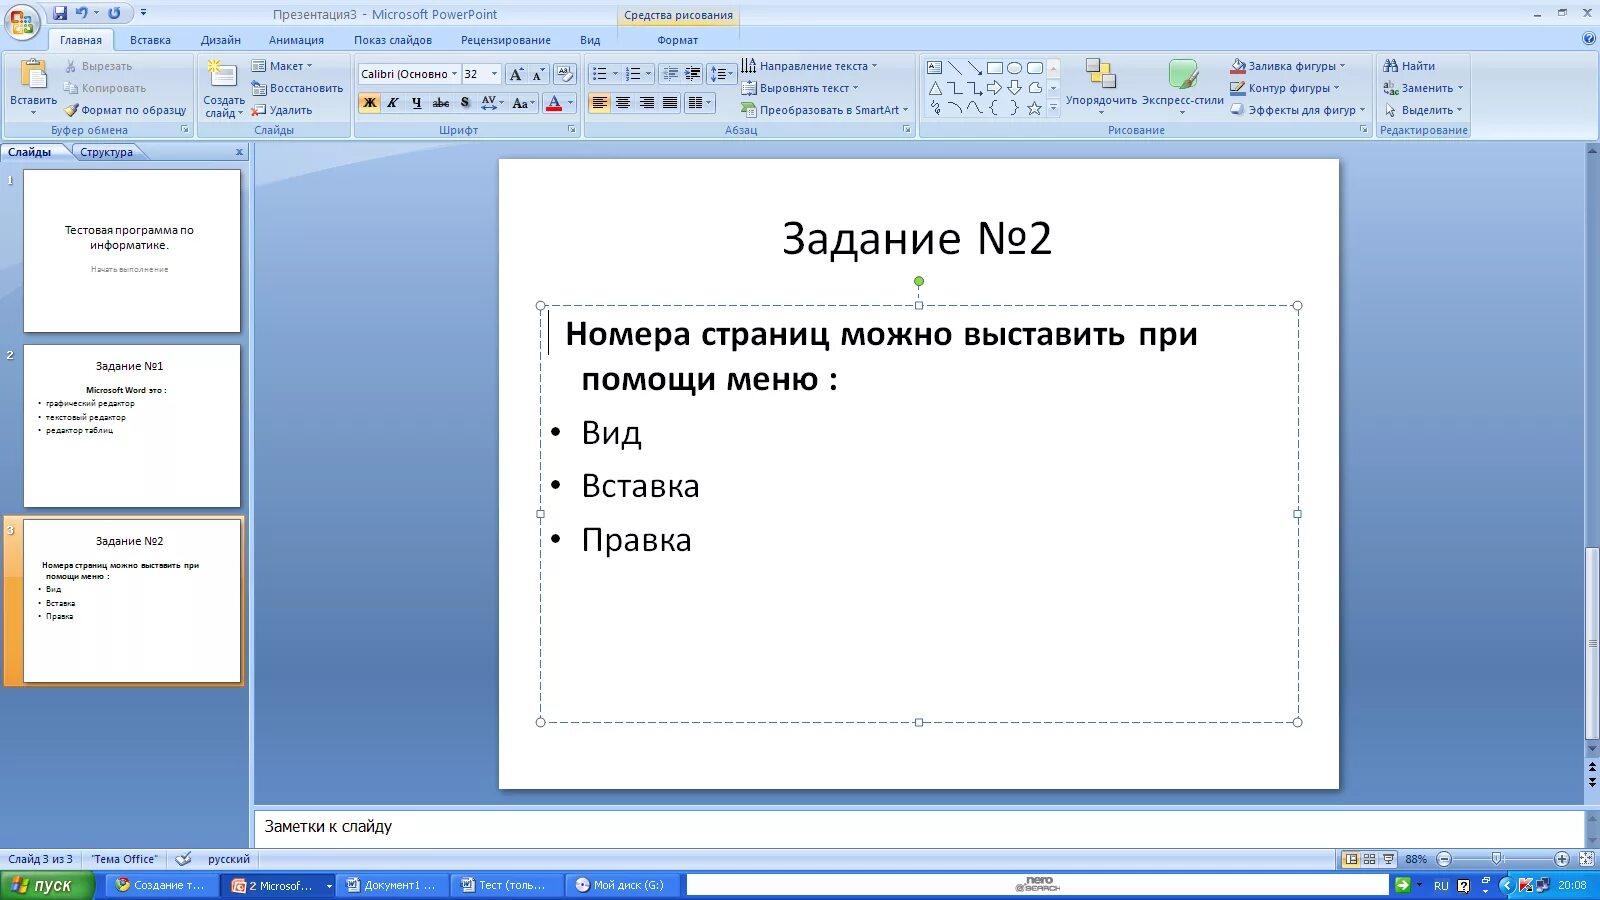Open the Дизайн ribbon tab
The image size is (1600, 900).
click(x=220, y=40)
